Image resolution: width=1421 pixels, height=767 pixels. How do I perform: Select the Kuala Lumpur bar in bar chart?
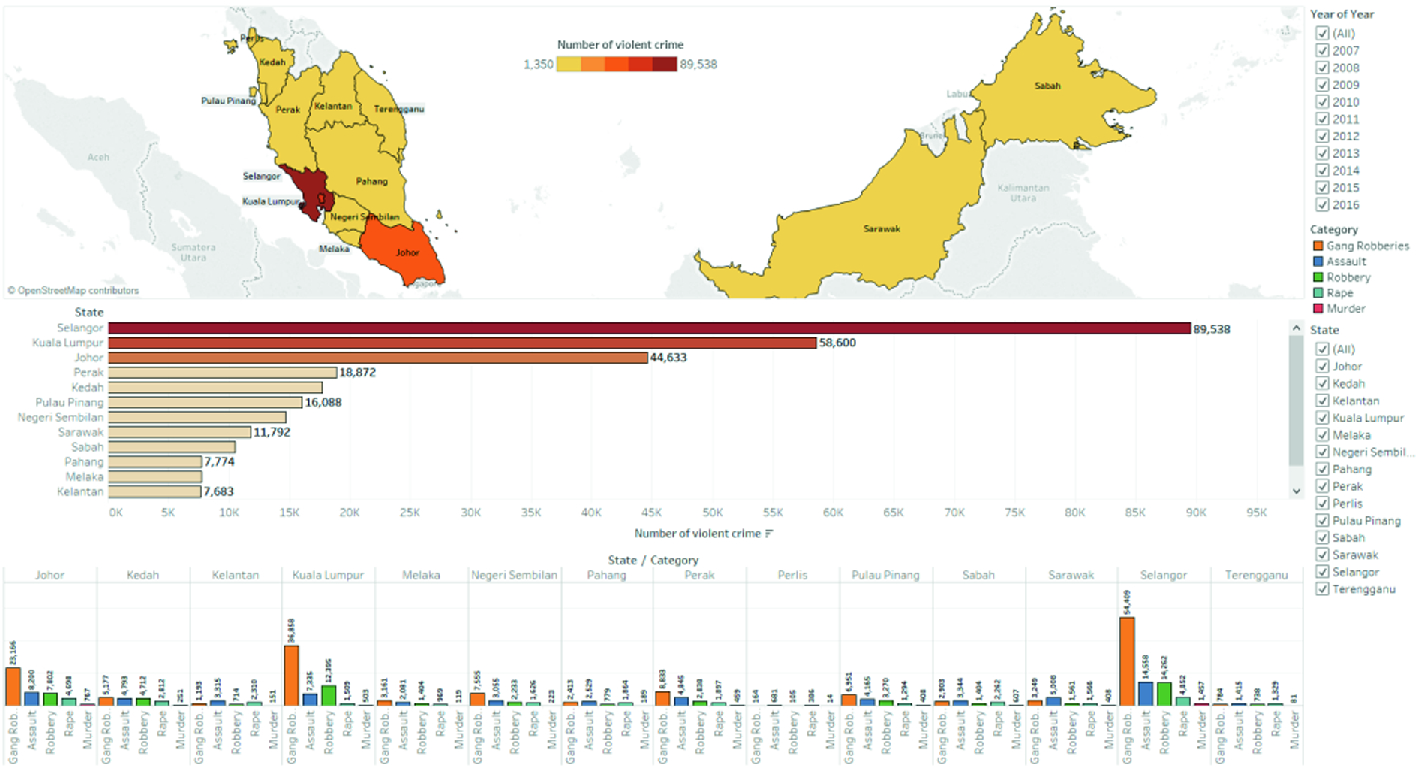(463, 343)
